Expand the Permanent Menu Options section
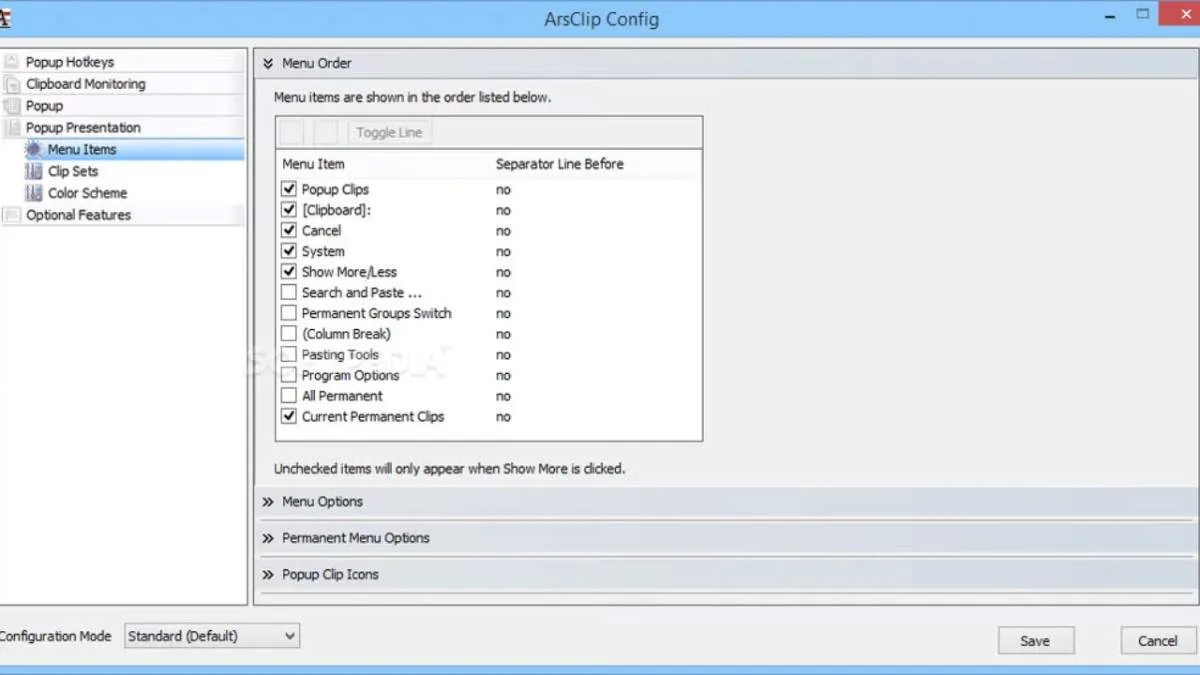Screen dimensions: 1200x675 pos(268,538)
